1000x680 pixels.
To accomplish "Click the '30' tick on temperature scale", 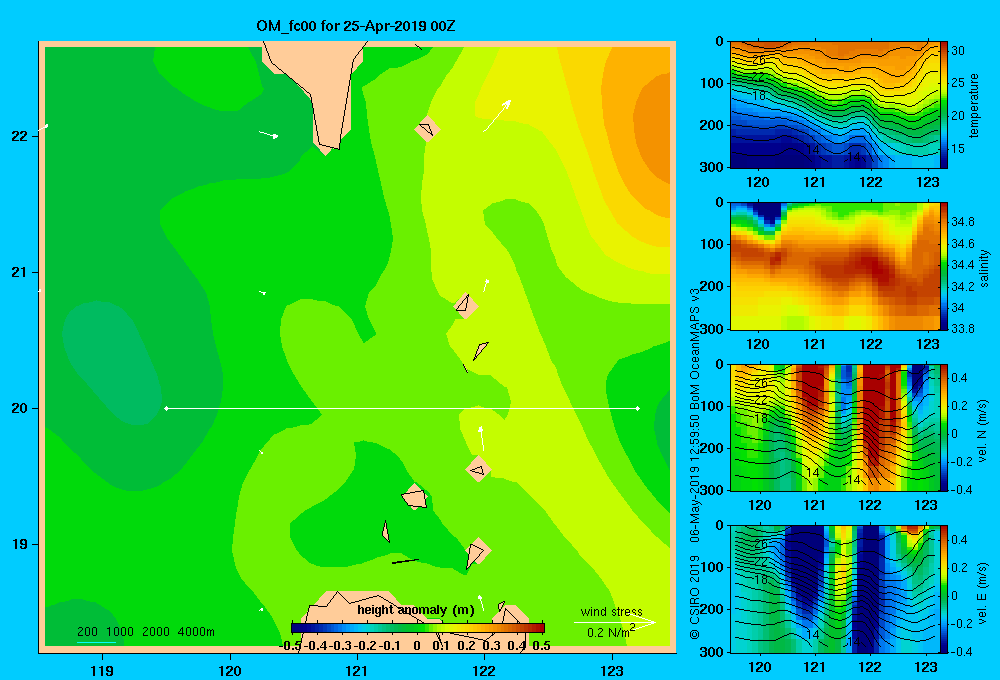I will tap(958, 51).
